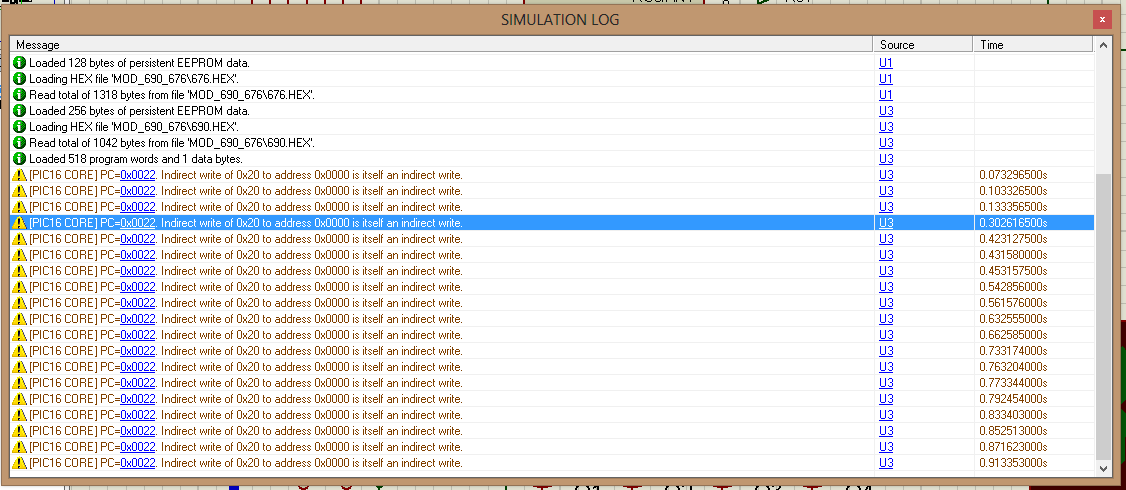This screenshot has height=490, width=1126.
Task: Click info icon beside 'Read total of 1318 bytes'
Action: pos(19,95)
